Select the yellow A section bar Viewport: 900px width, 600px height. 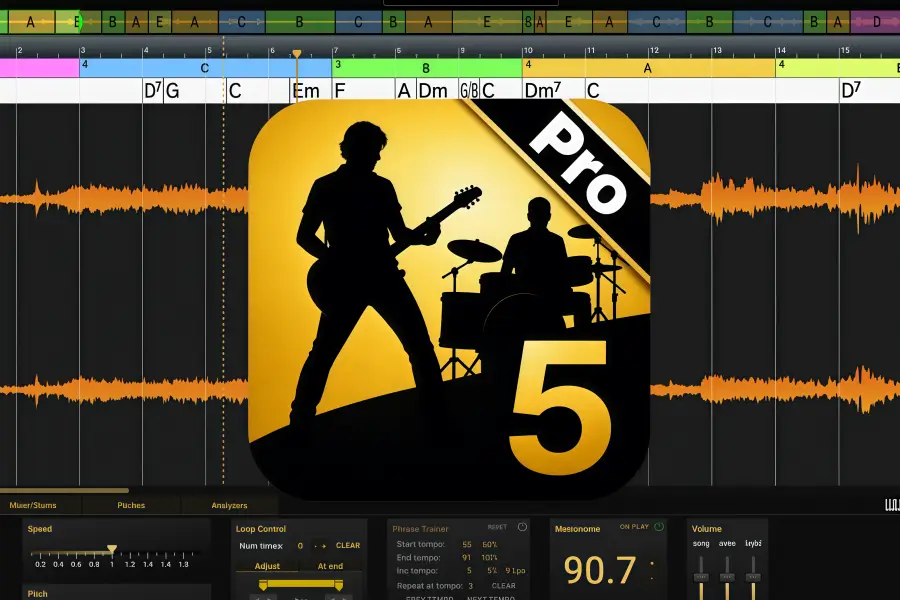coord(649,68)
